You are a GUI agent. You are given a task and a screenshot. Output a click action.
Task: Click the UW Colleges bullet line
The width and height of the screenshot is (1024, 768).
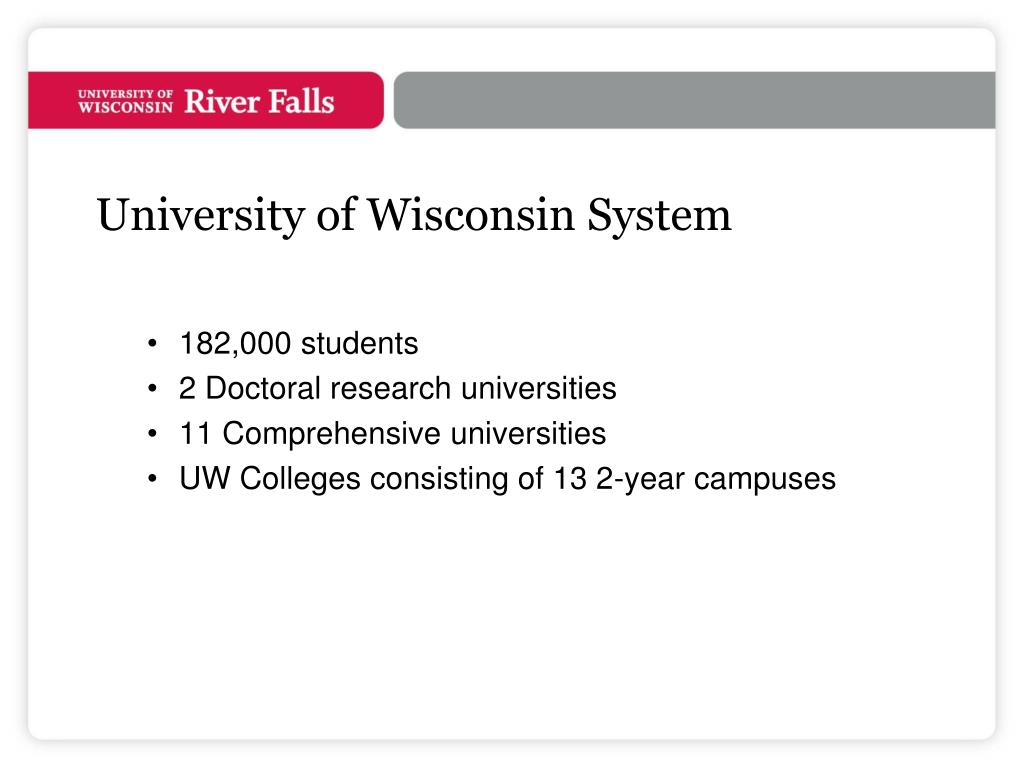pos(507,479)
